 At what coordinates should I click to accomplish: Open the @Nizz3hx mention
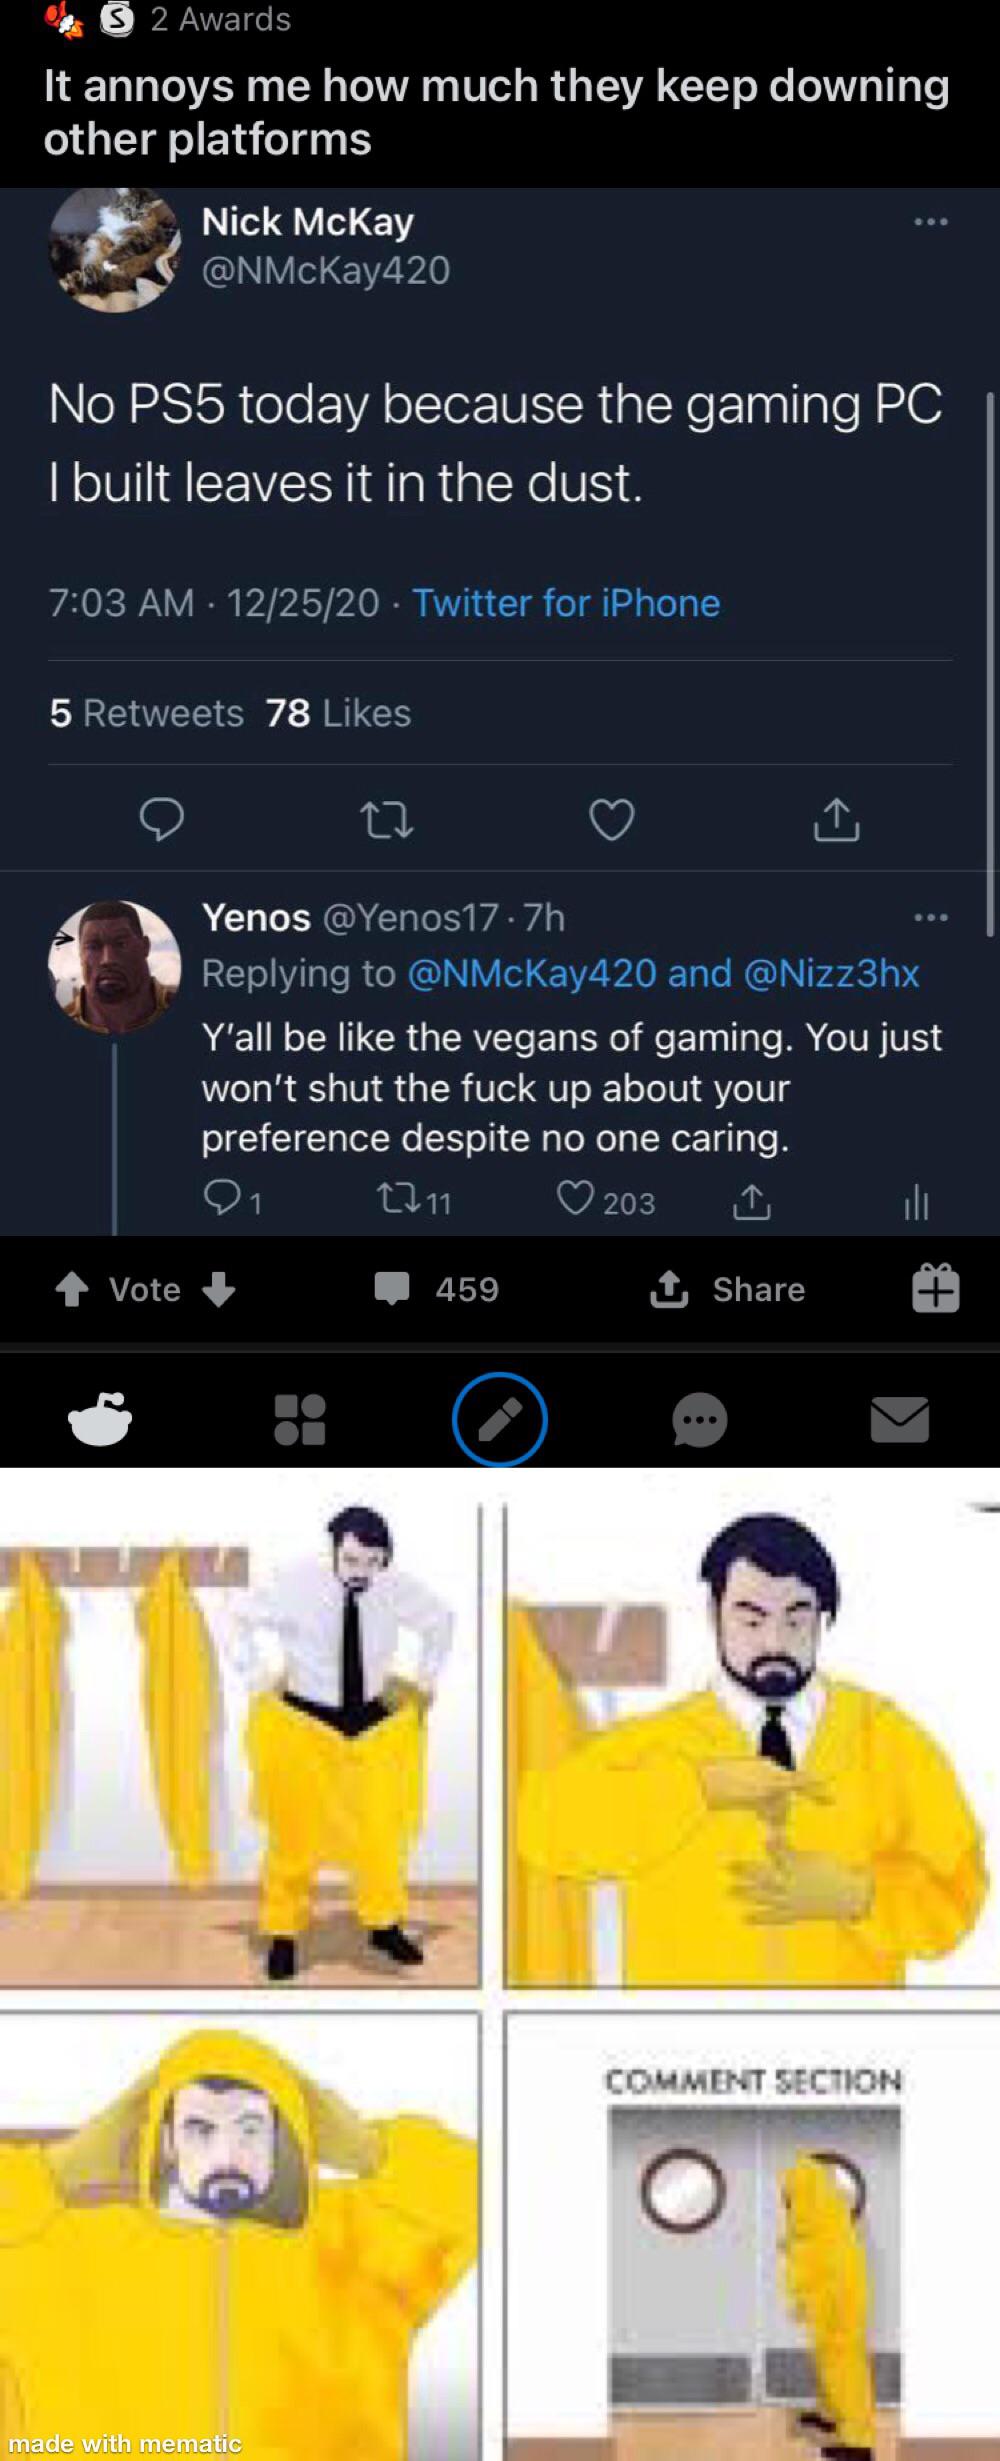(x=831, y=973)
